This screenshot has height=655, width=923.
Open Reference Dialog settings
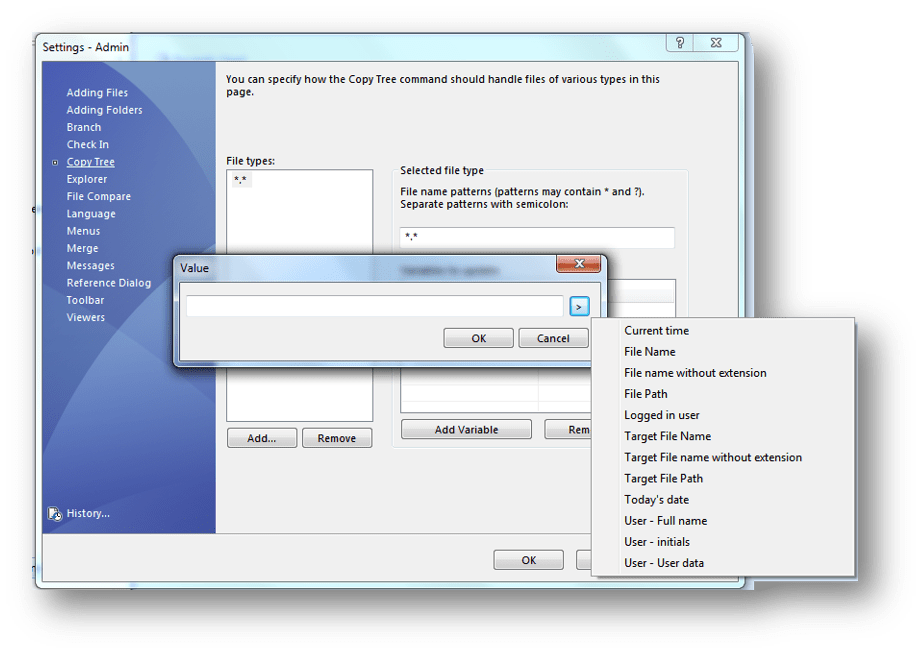pyautogui.click(x=108, y=282)
